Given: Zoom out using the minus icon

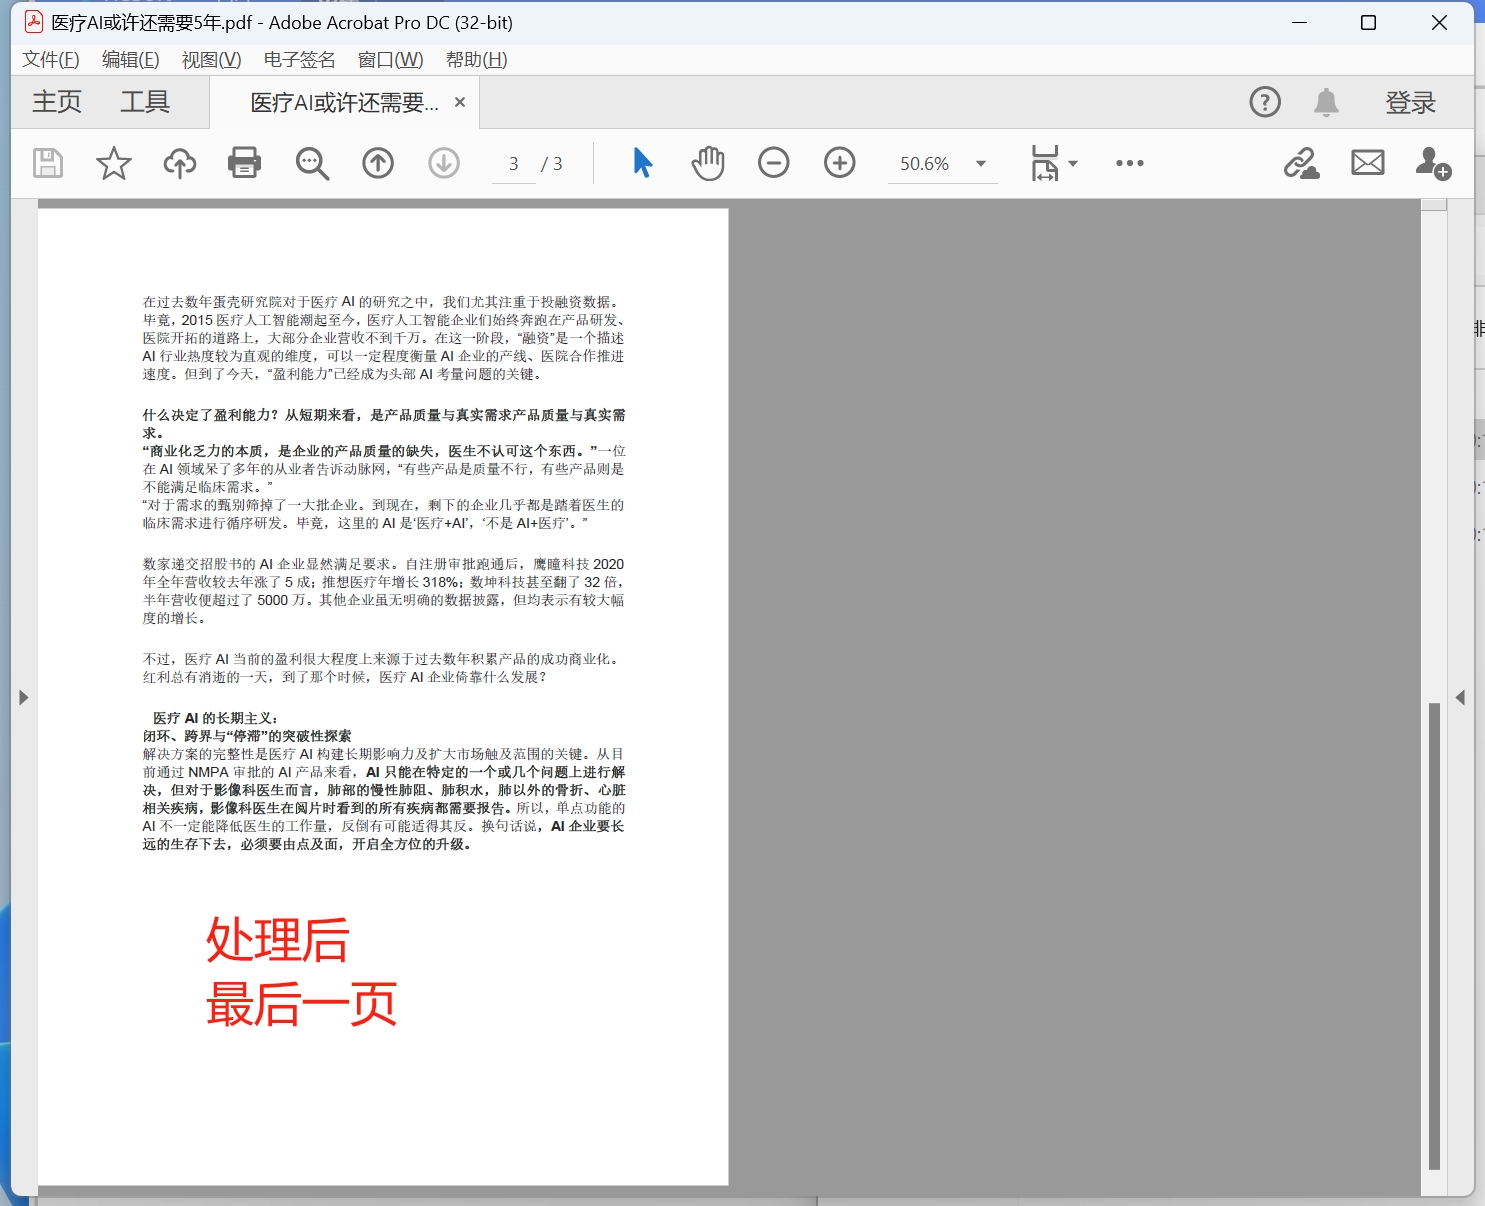Looking at the screenshot, I should [775, 163].
